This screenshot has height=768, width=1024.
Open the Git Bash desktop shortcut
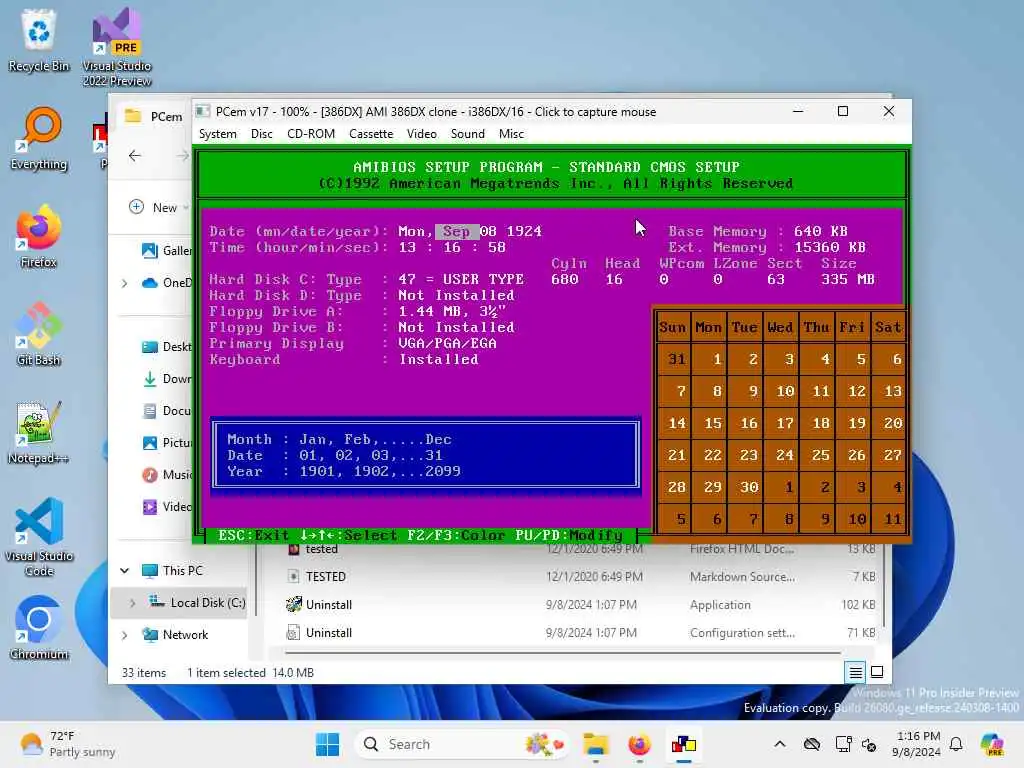point(39,334)
